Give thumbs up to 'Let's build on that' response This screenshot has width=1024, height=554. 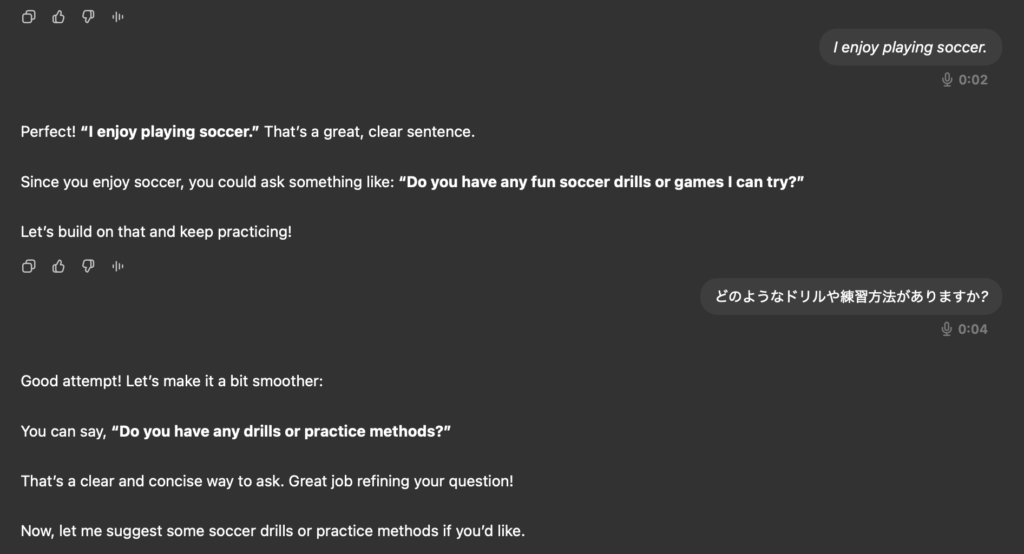point(59,266)
